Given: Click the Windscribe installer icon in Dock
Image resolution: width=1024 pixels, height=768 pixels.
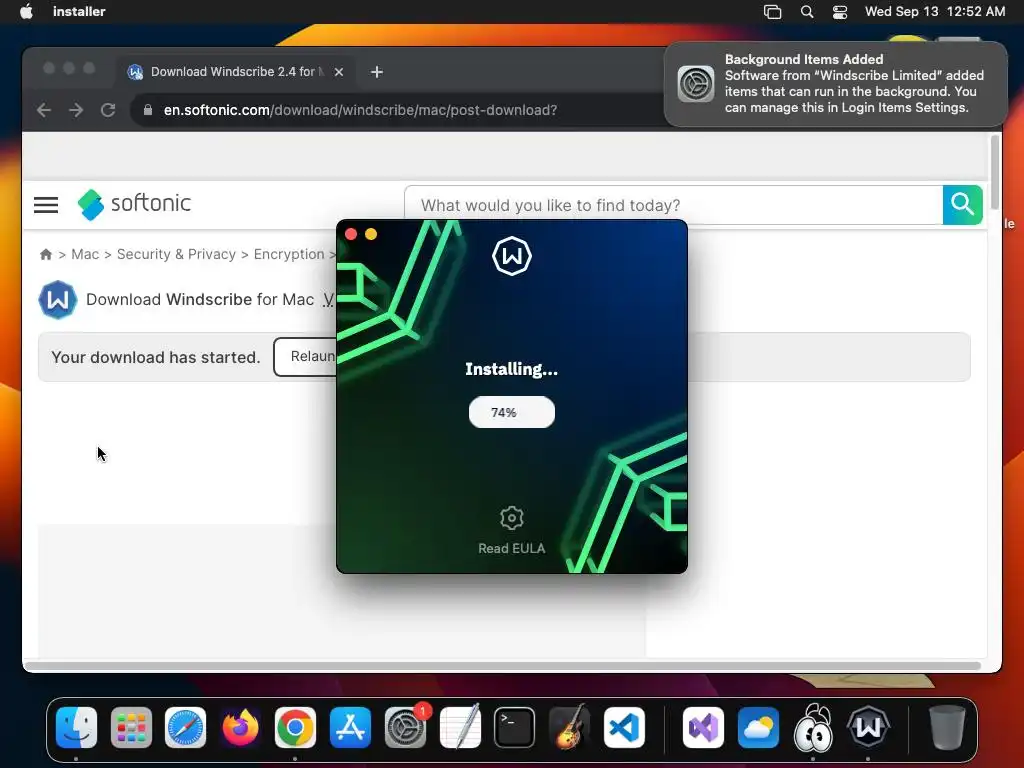Looking at the screenshot, I should [868, 727].
